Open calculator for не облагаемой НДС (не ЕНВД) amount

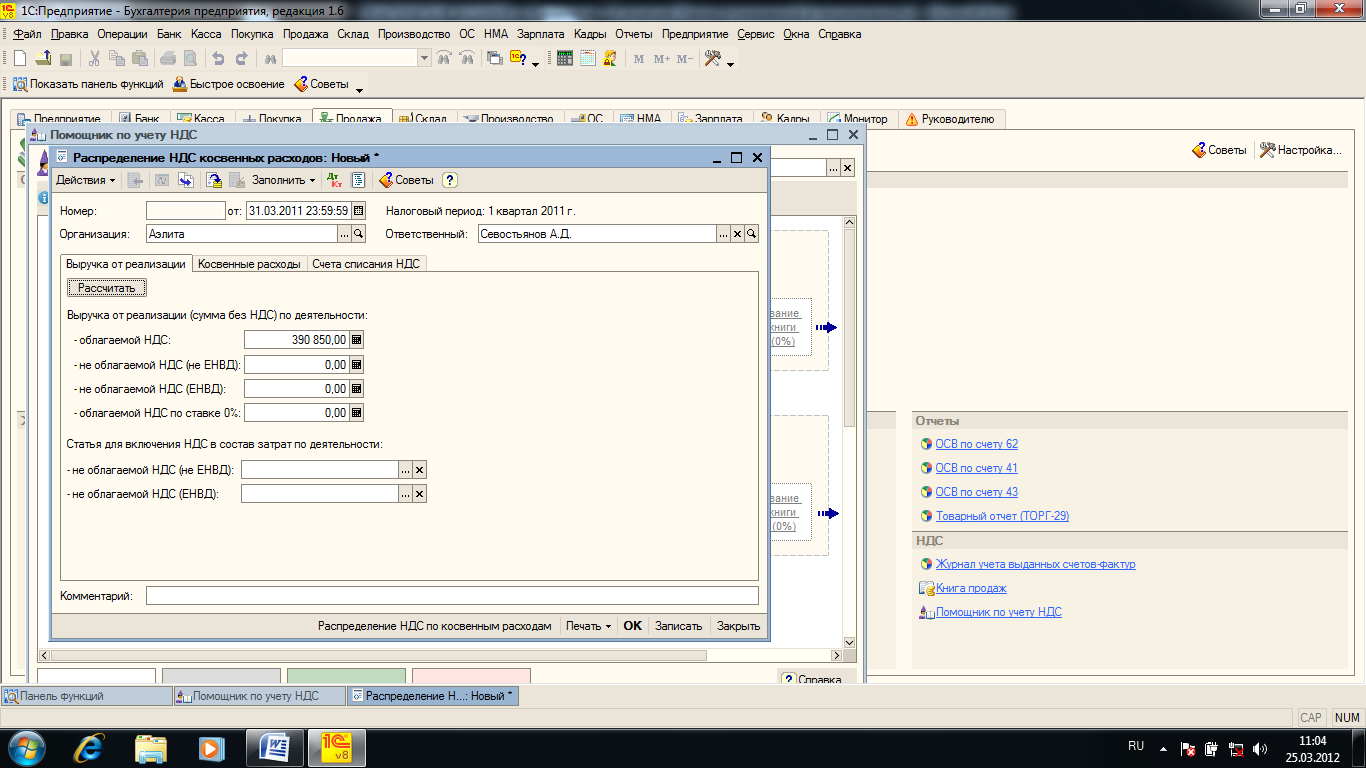[356, 365]
